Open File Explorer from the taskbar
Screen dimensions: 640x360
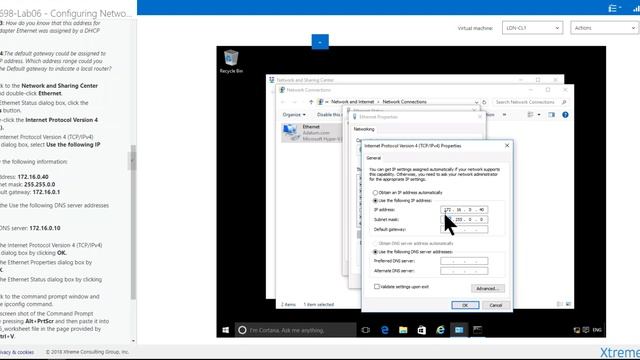click(x=403, y=330)
